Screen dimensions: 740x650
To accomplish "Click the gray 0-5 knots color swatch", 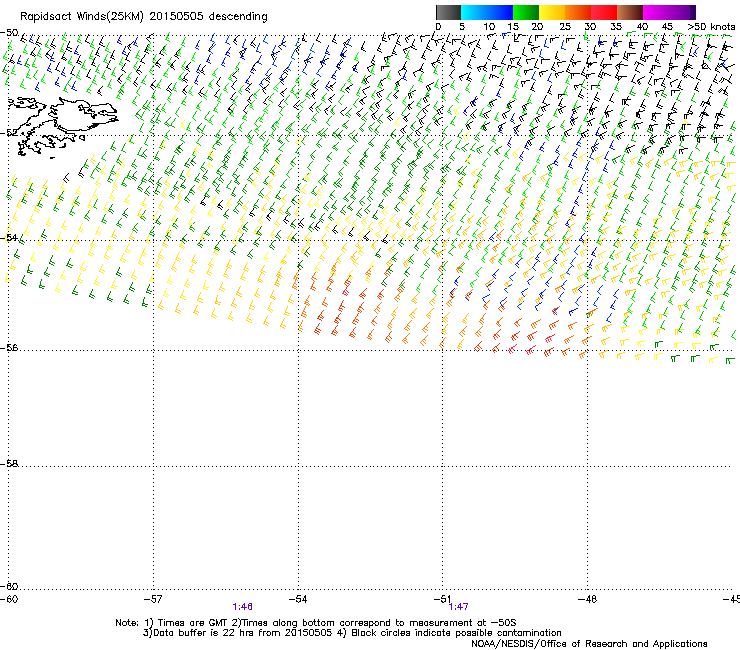I will point(448,12).
